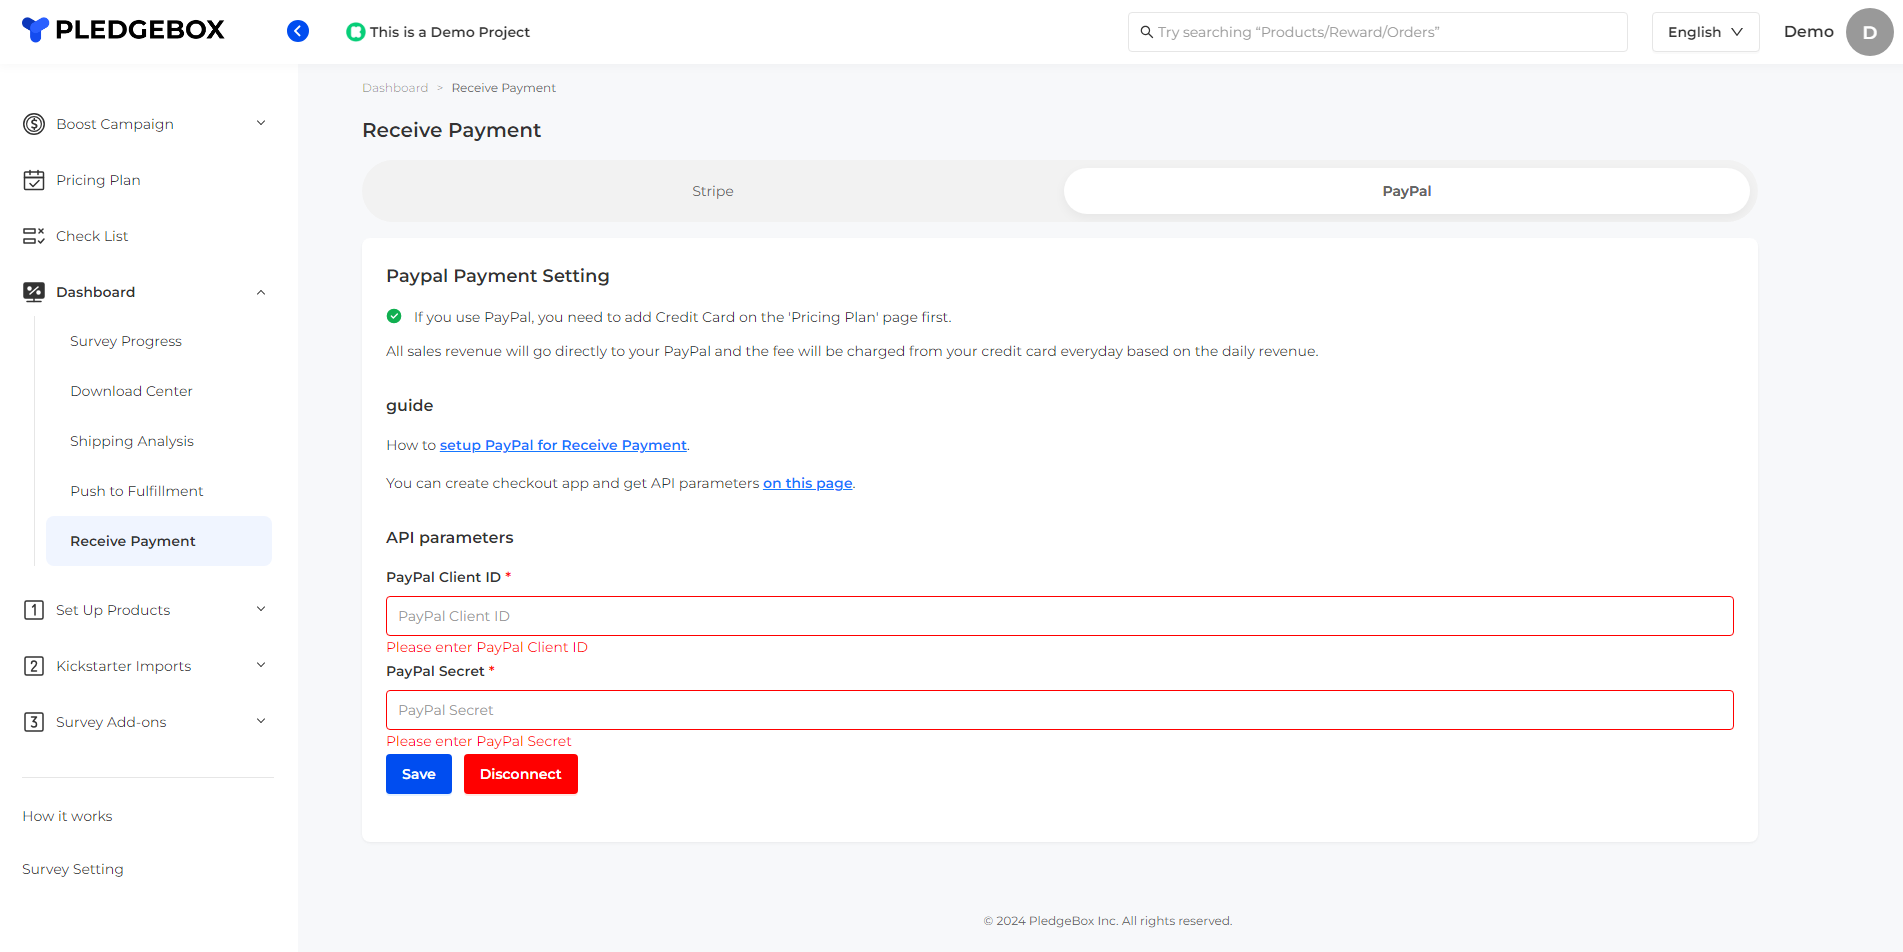Click the Pricing Plan calendar icon

(34, 180)
